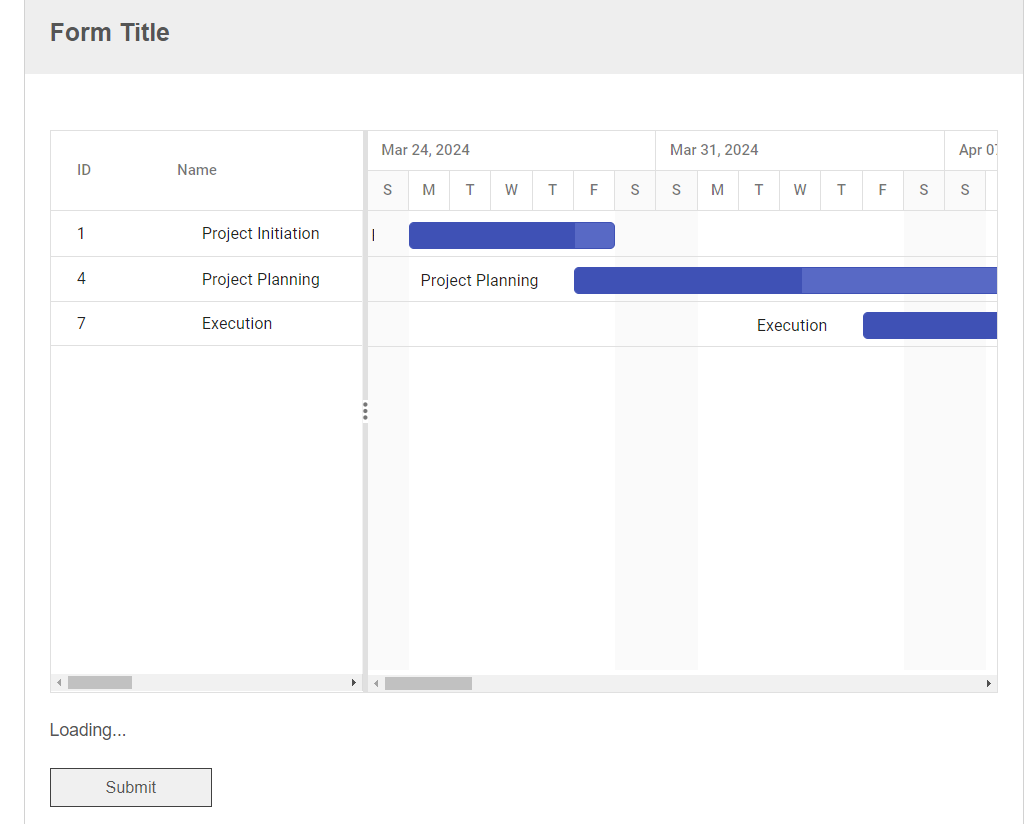Click the timeline horizontal scrollbar thumb
The image size is (1030, 824).
click(x=428, y=684)
